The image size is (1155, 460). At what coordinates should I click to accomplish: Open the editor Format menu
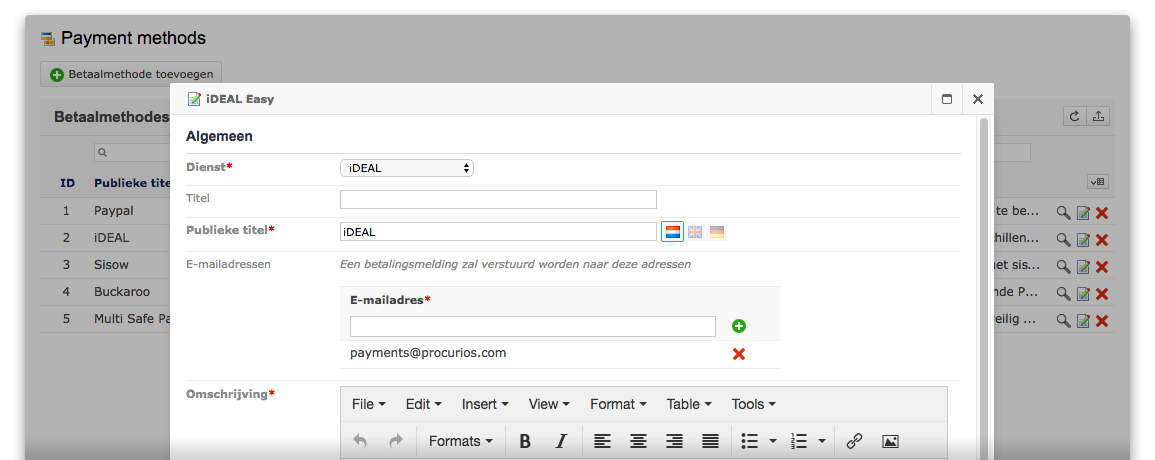tap(618, 404)
